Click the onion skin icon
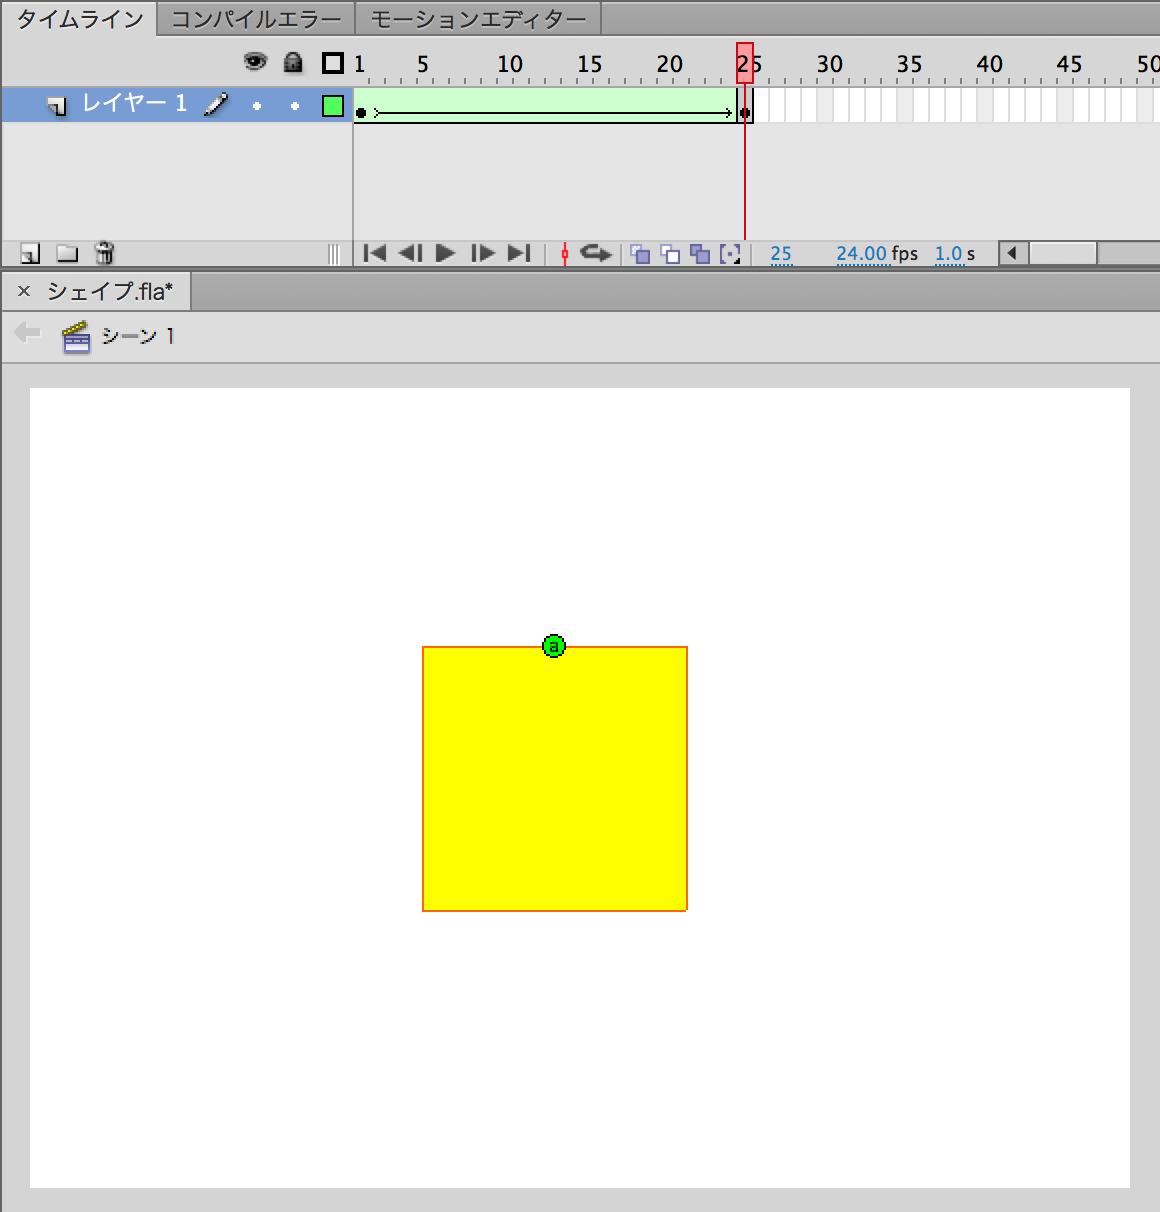The width and height of the screenshot is (1160, 1212). 640,254
